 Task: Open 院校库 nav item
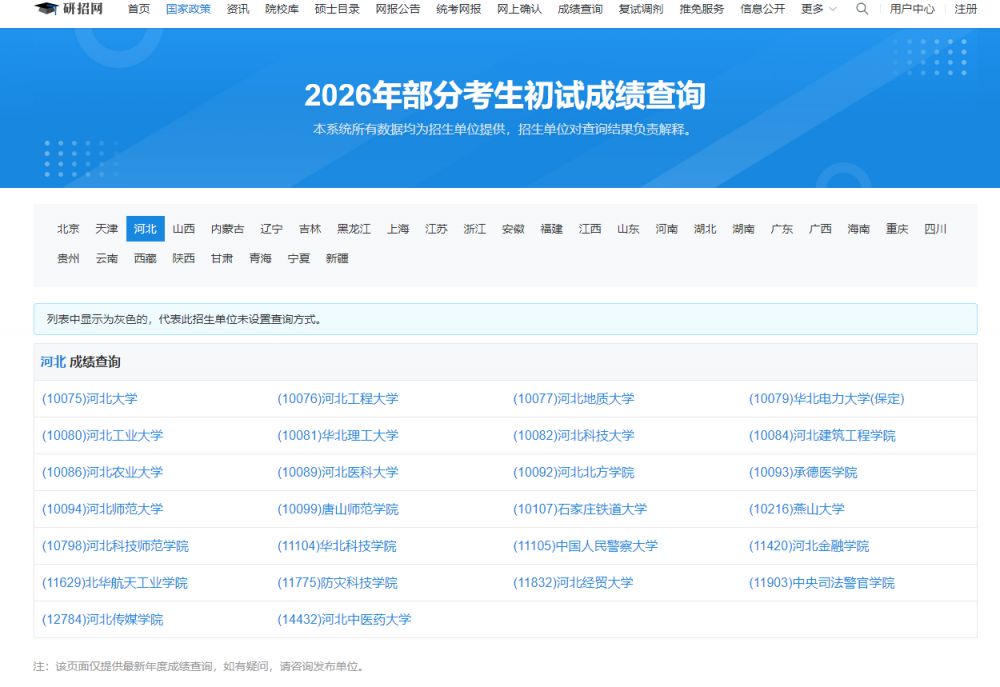282,9
